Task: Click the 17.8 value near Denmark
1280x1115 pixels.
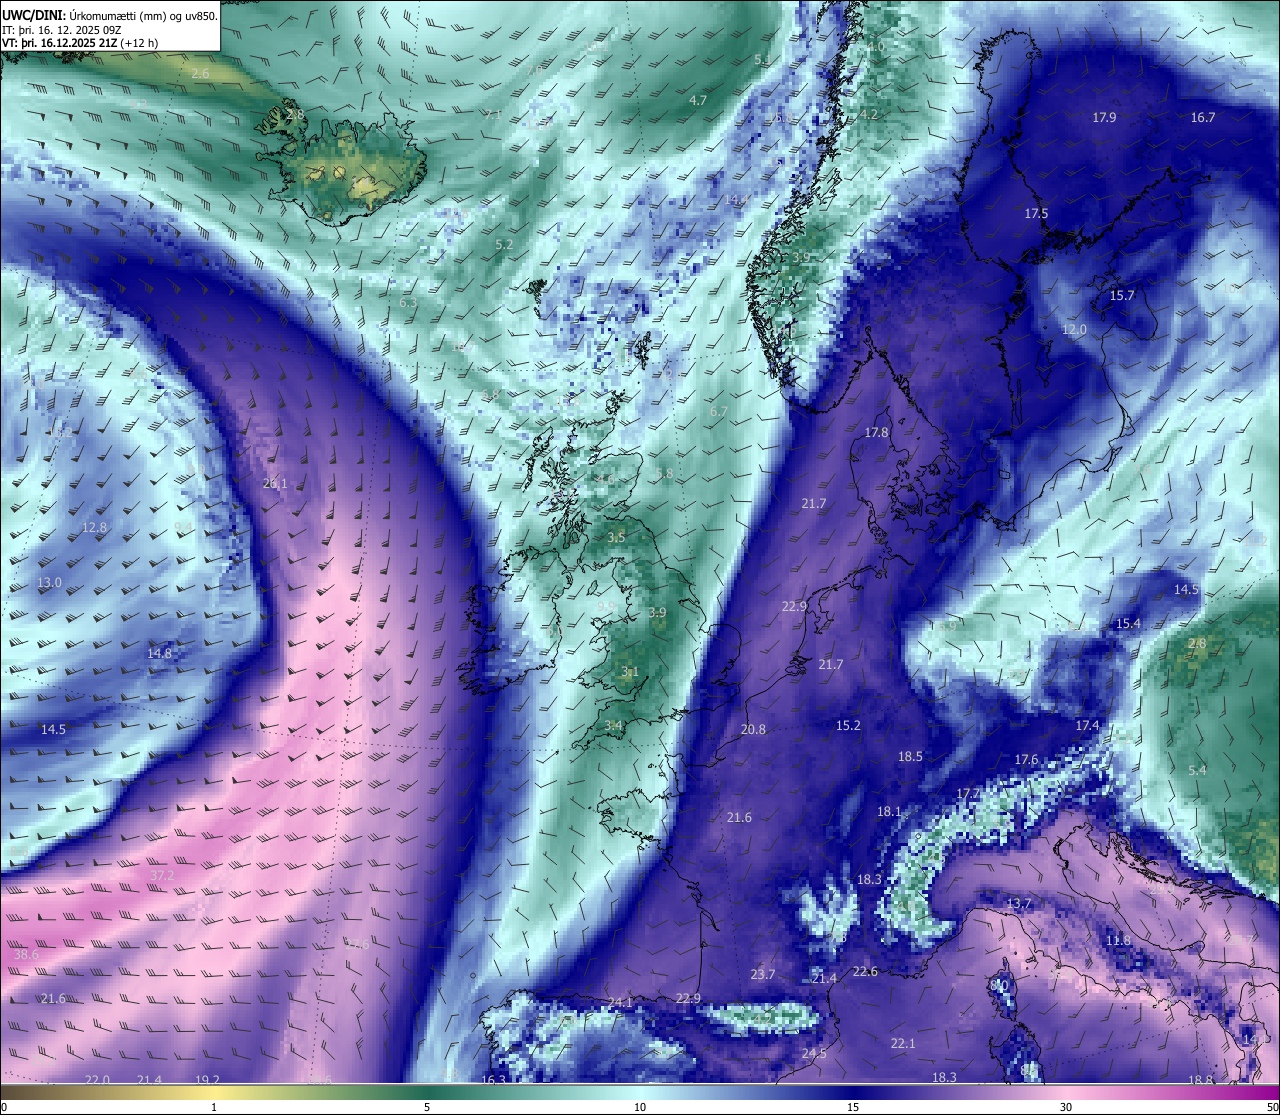Action: [x=876, y=432]
